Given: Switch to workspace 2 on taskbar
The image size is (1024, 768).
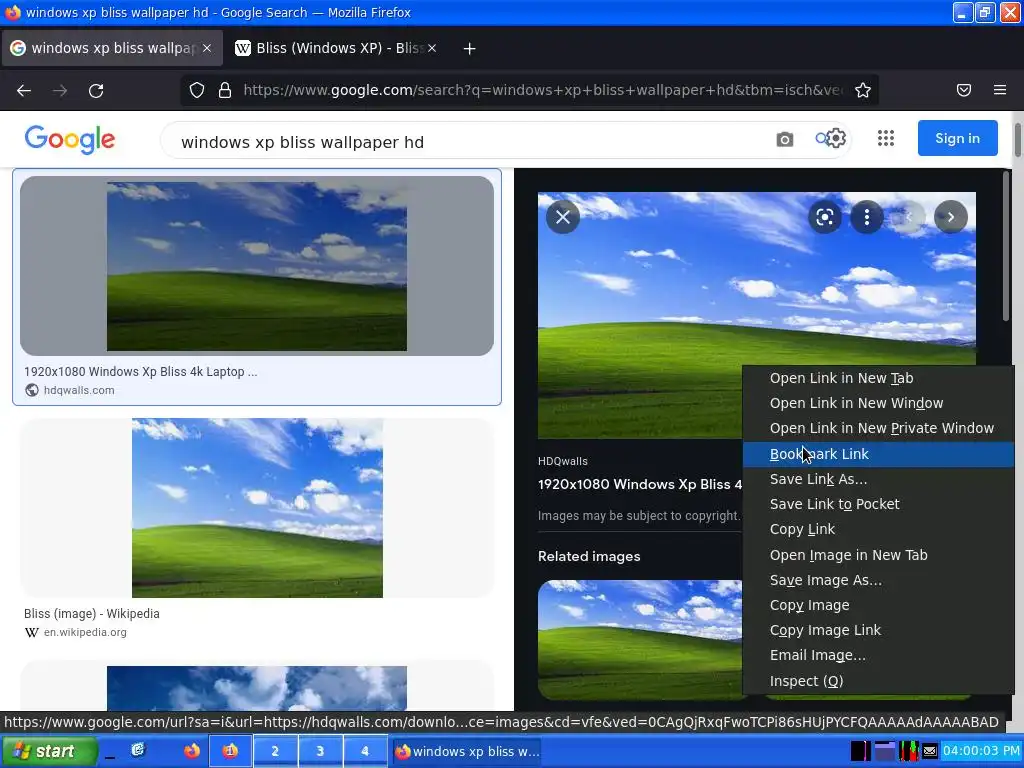Looking at the screenshot, I should pyautogui.click(x=275, y=751).
